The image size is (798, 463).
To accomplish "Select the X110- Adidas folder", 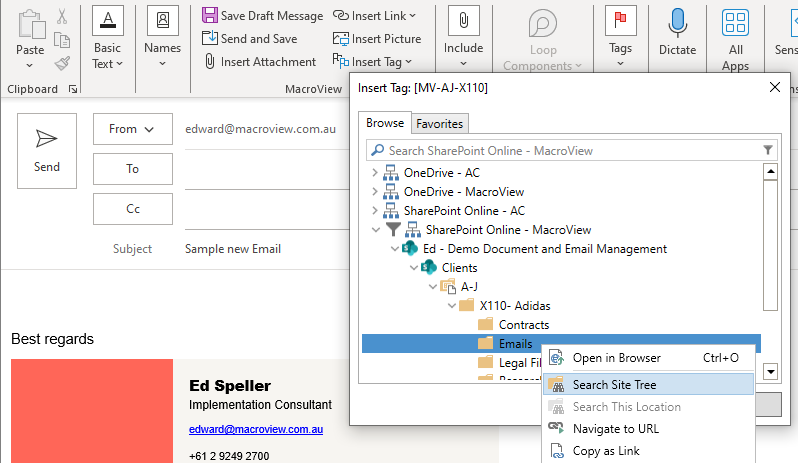I will click(515, 306).
